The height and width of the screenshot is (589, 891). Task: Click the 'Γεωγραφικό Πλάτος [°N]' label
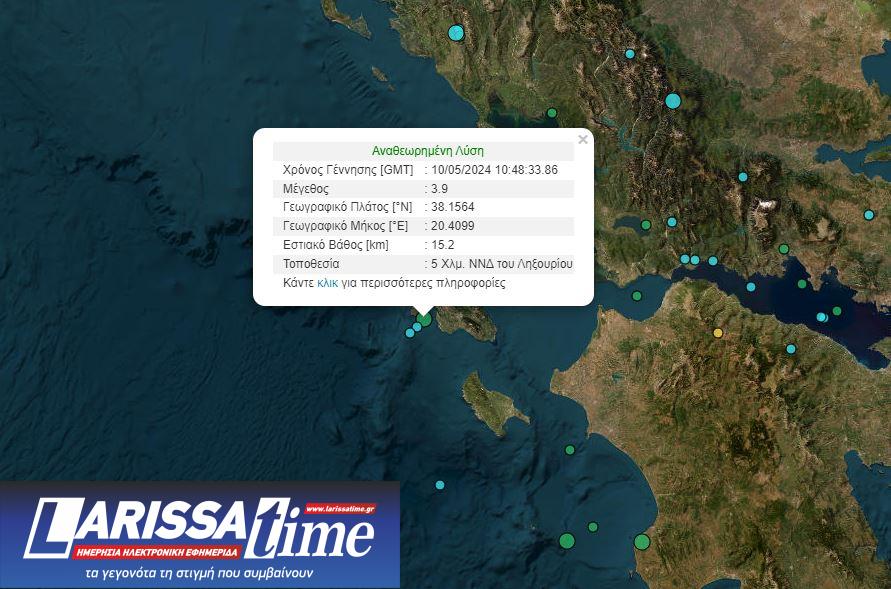347,207
